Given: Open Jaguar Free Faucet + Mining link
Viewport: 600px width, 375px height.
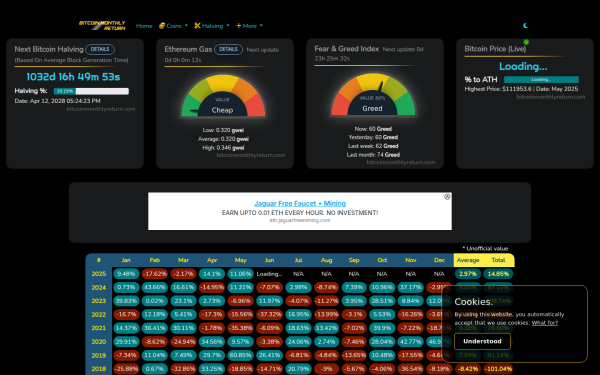Looking at the screenshot, I should [x=300, y=204].
